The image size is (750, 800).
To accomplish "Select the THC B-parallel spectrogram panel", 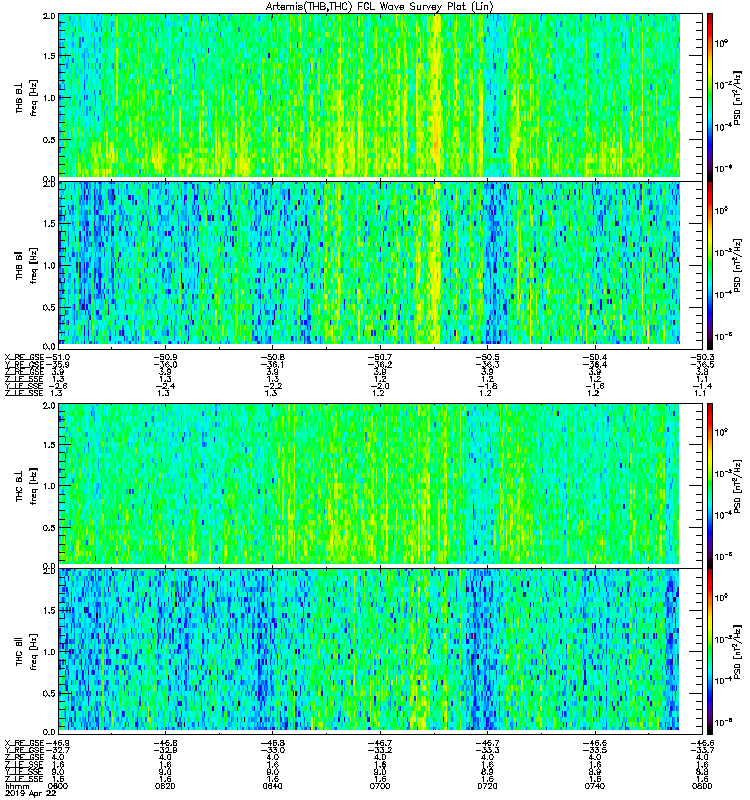I will click(380, 651).
